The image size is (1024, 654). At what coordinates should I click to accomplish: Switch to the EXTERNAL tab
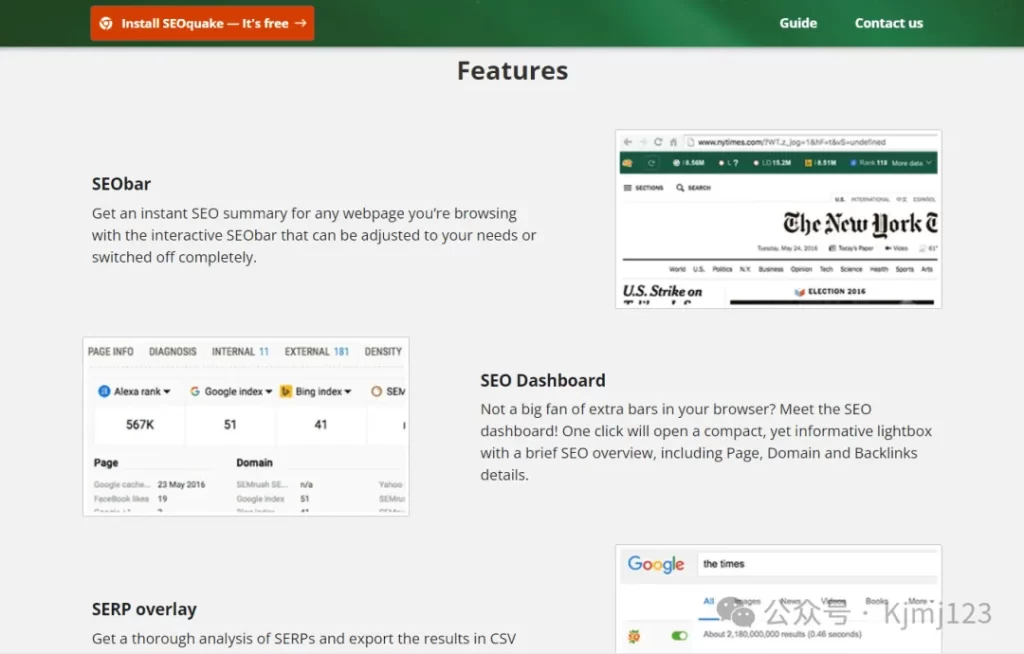(x=317, y=352)
